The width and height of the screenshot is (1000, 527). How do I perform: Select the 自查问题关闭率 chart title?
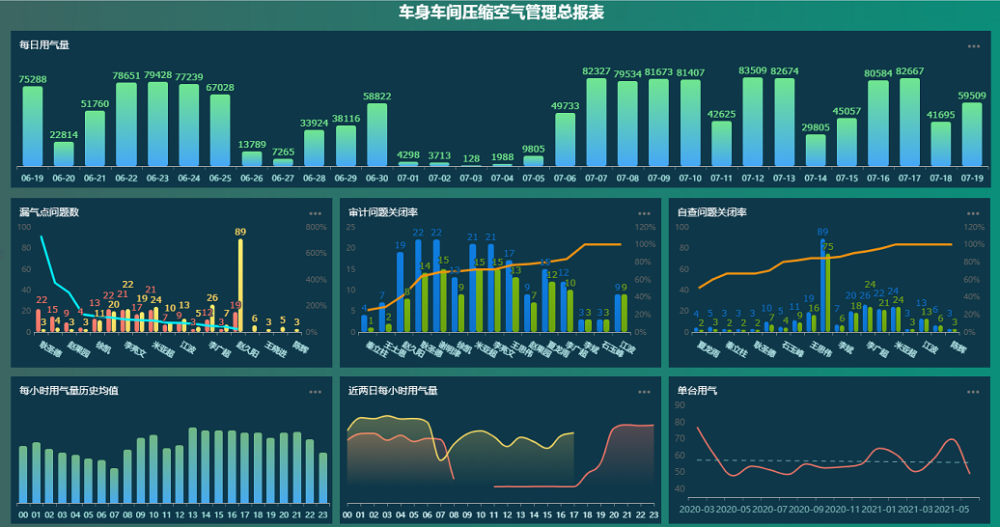coord(712,212)
